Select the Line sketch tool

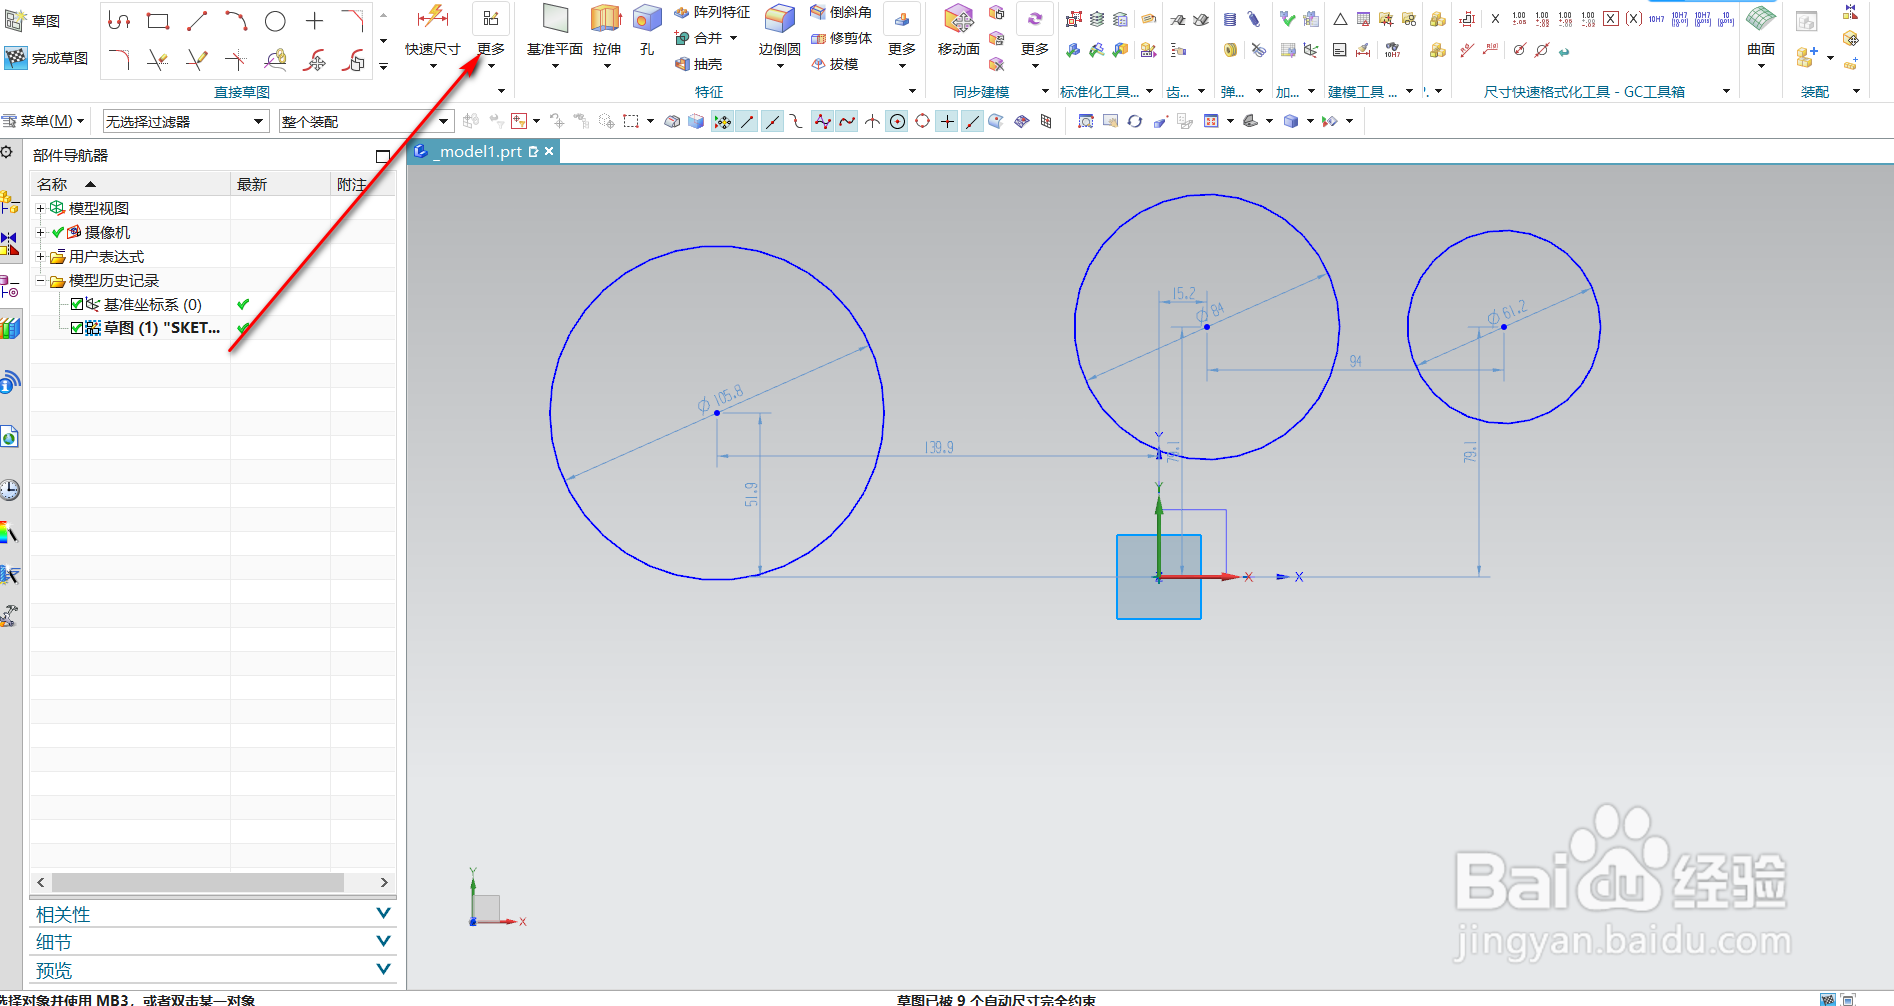point(197,21)
